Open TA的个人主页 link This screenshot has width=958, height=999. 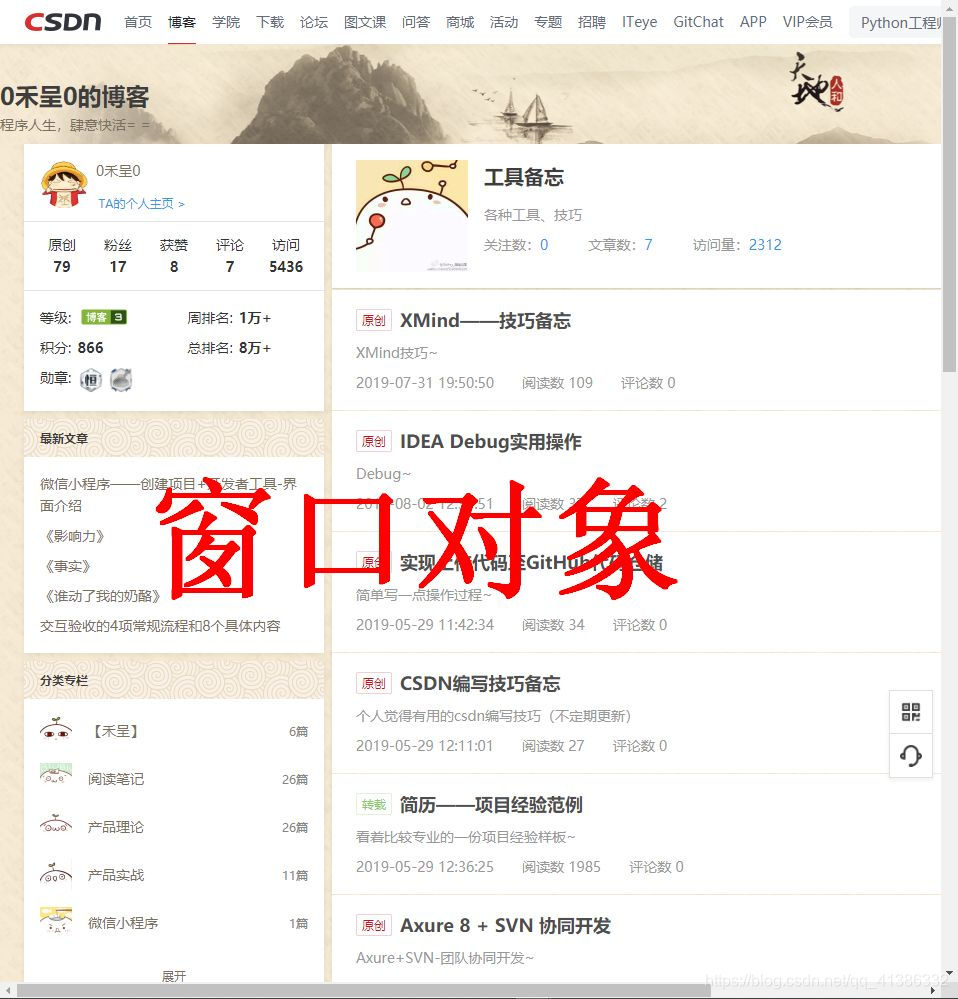141,203
